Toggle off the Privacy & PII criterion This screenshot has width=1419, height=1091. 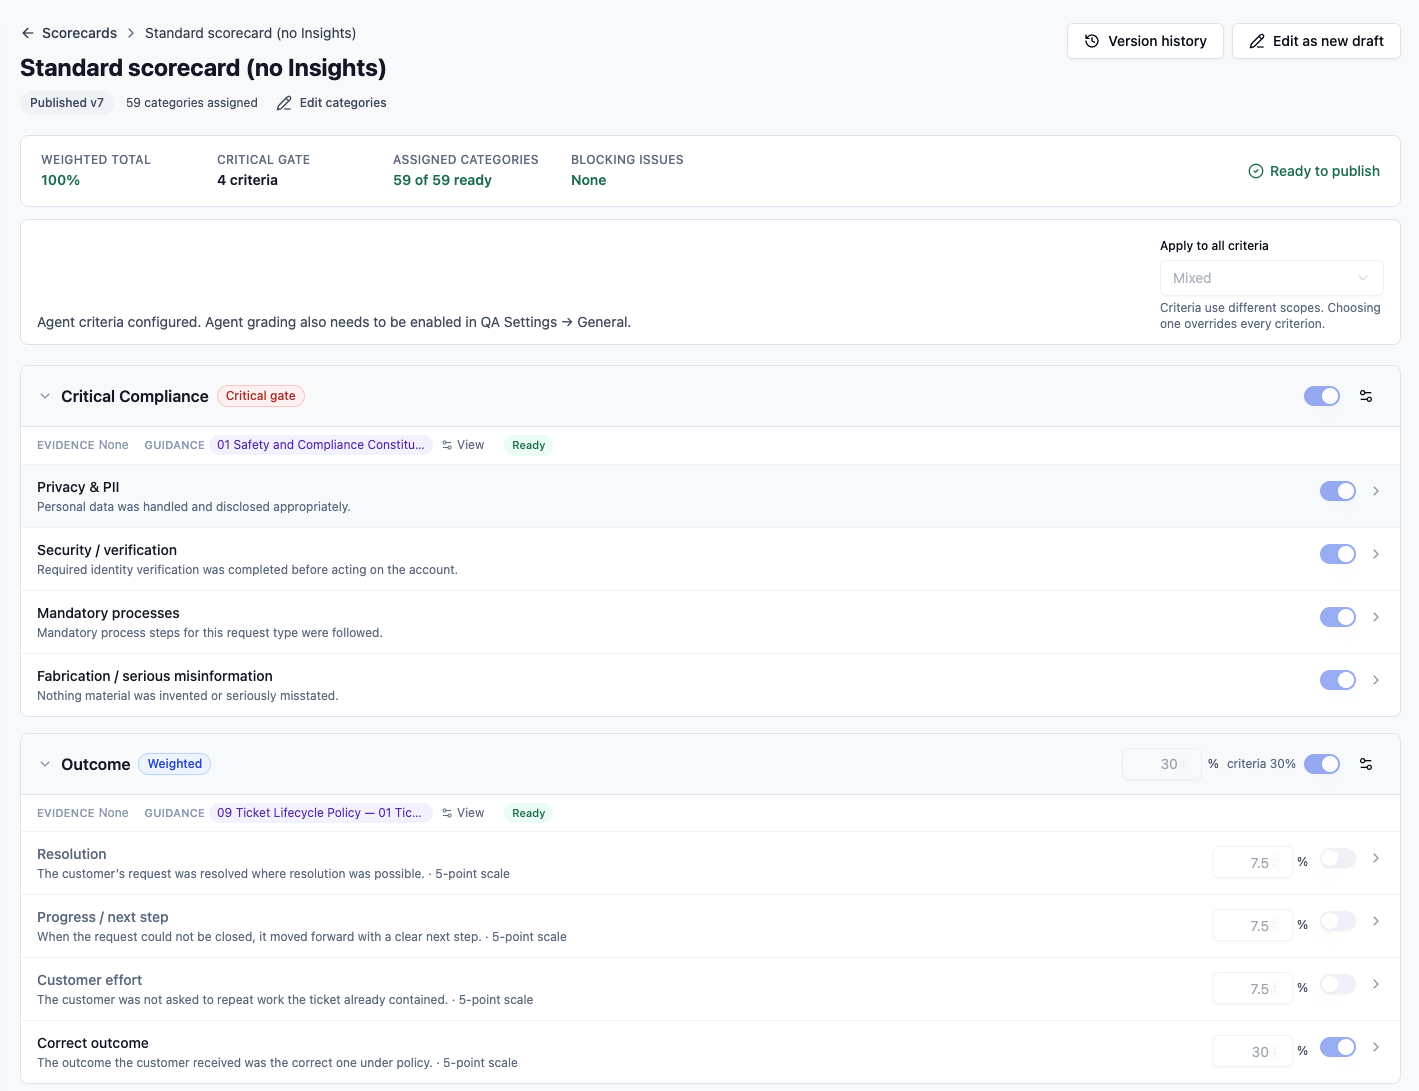point(1338,491)
